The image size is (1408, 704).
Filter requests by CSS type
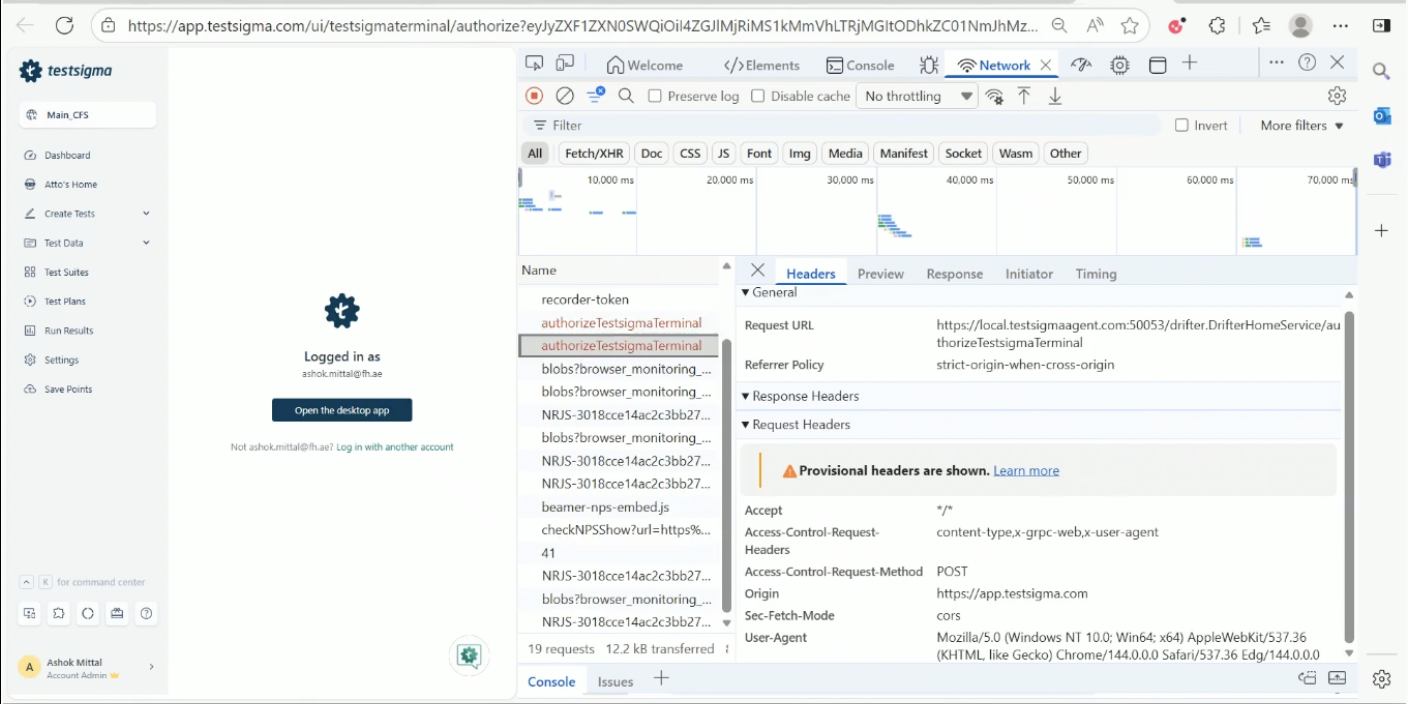coord(690,153)
